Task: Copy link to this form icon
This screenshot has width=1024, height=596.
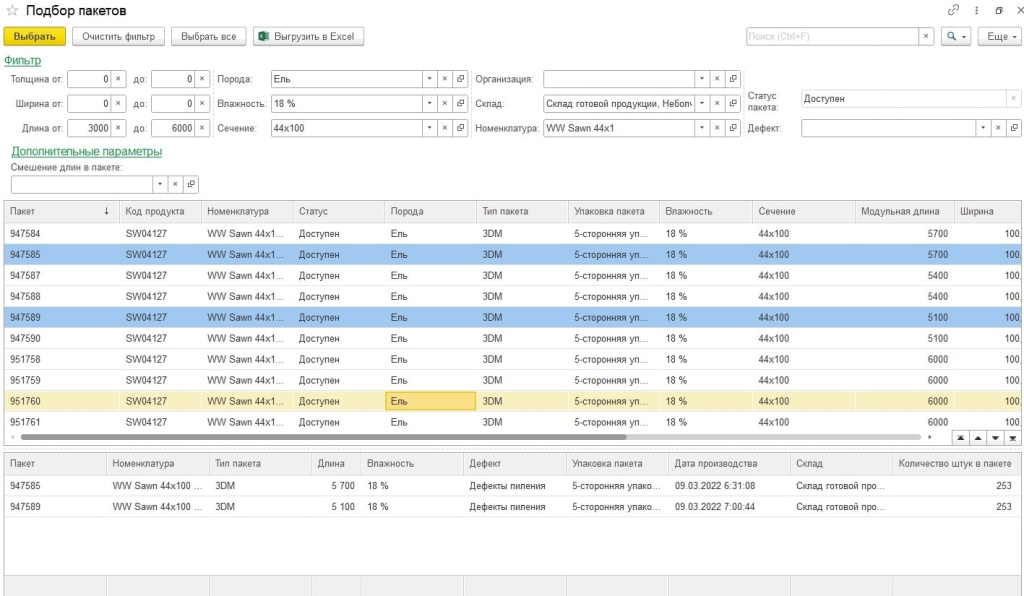Action: tap(953, 10)
